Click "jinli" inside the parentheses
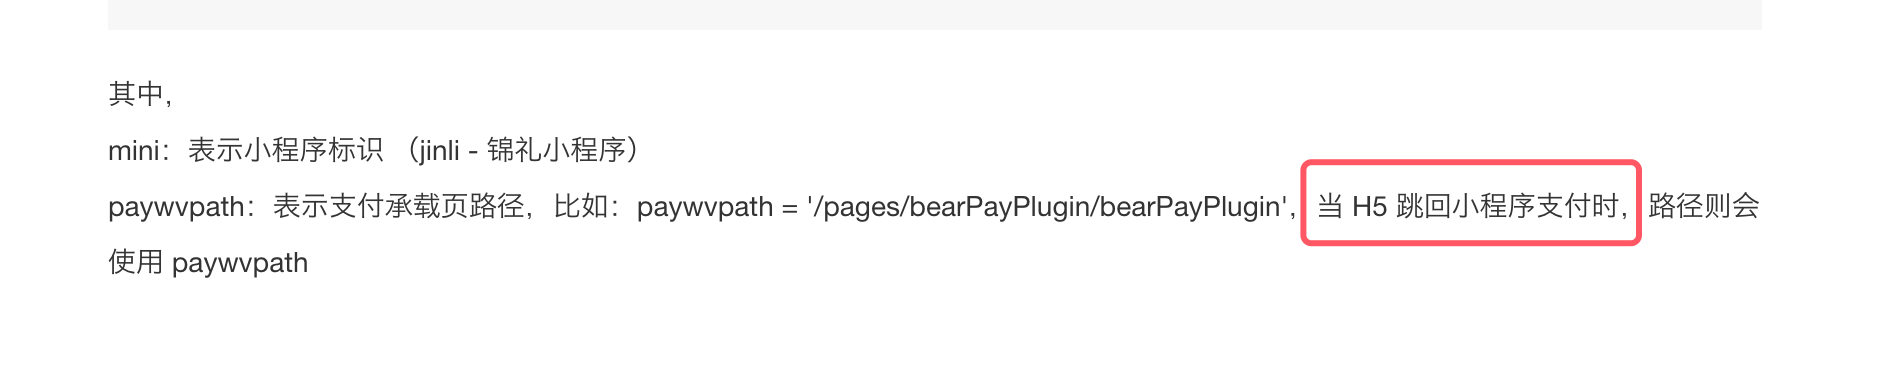 point(439,151)
